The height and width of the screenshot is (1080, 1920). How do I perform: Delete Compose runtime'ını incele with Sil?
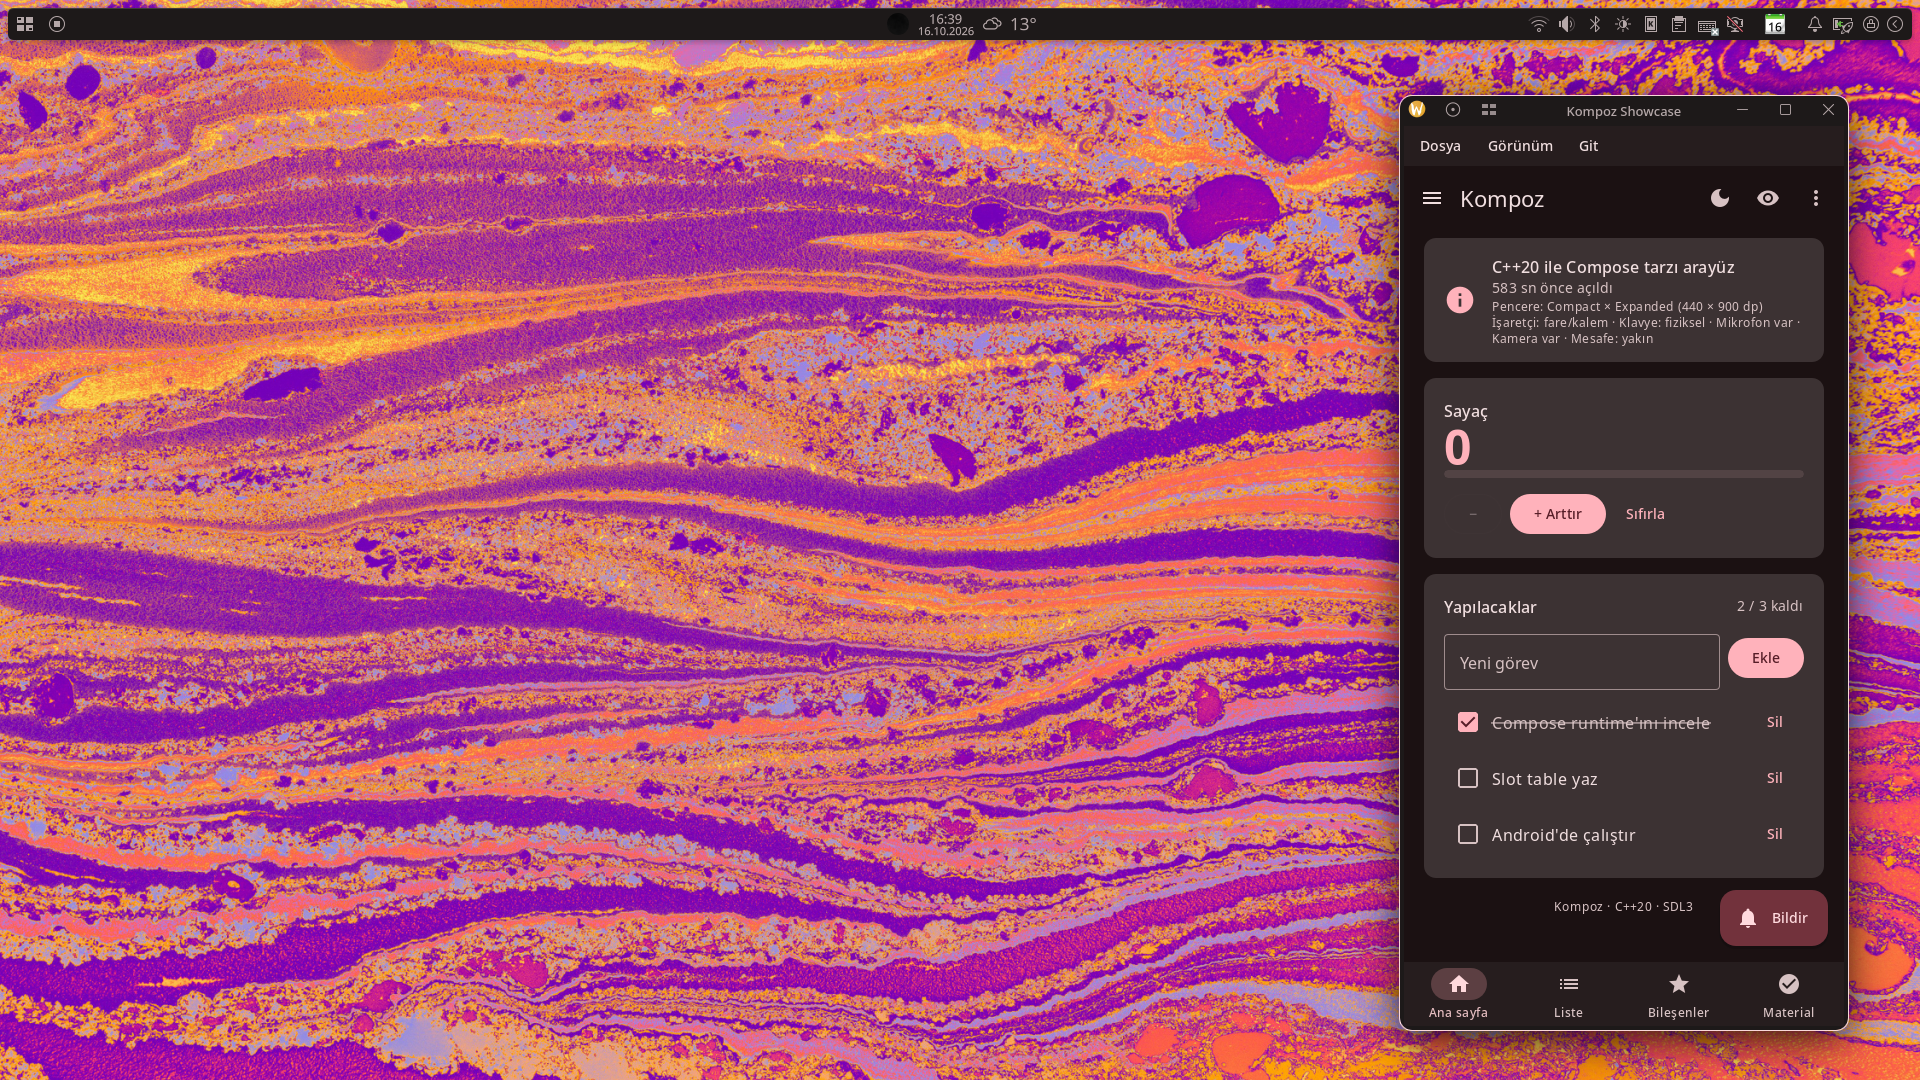[1775, 722]
